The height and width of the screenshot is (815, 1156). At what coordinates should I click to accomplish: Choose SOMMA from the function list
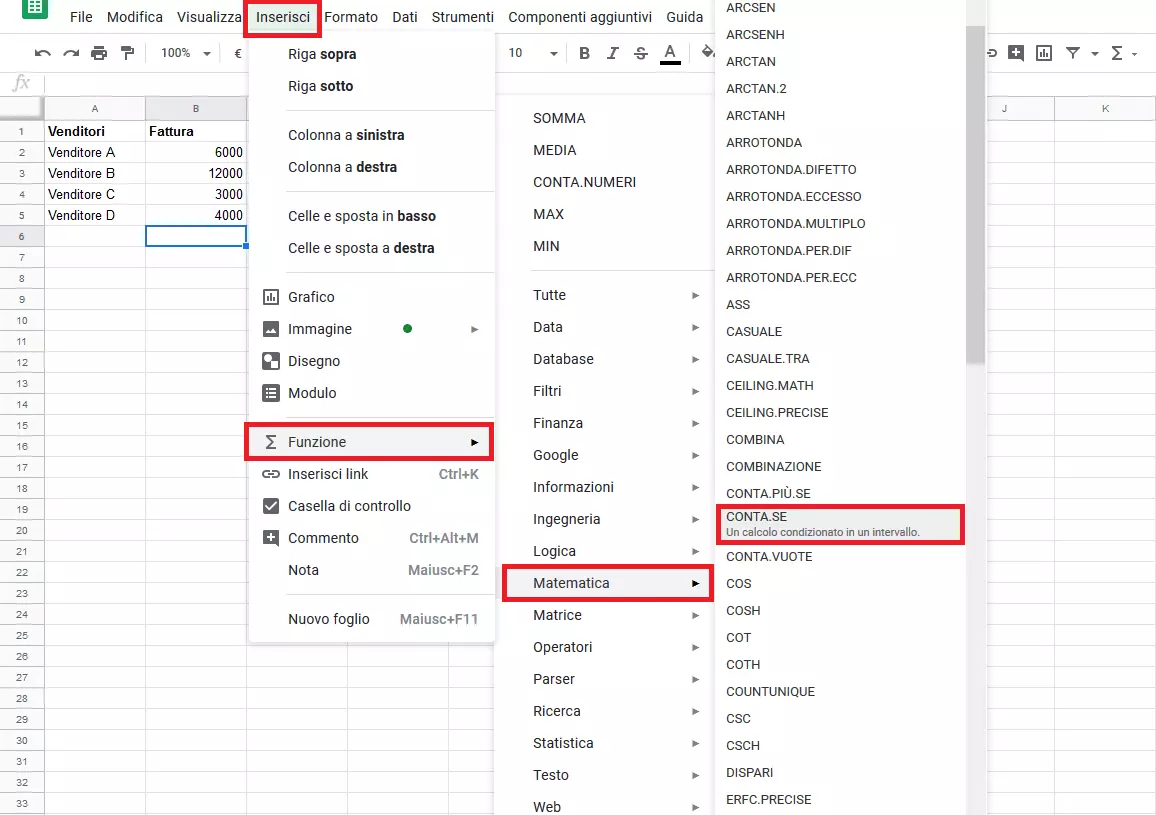point(559,118)
